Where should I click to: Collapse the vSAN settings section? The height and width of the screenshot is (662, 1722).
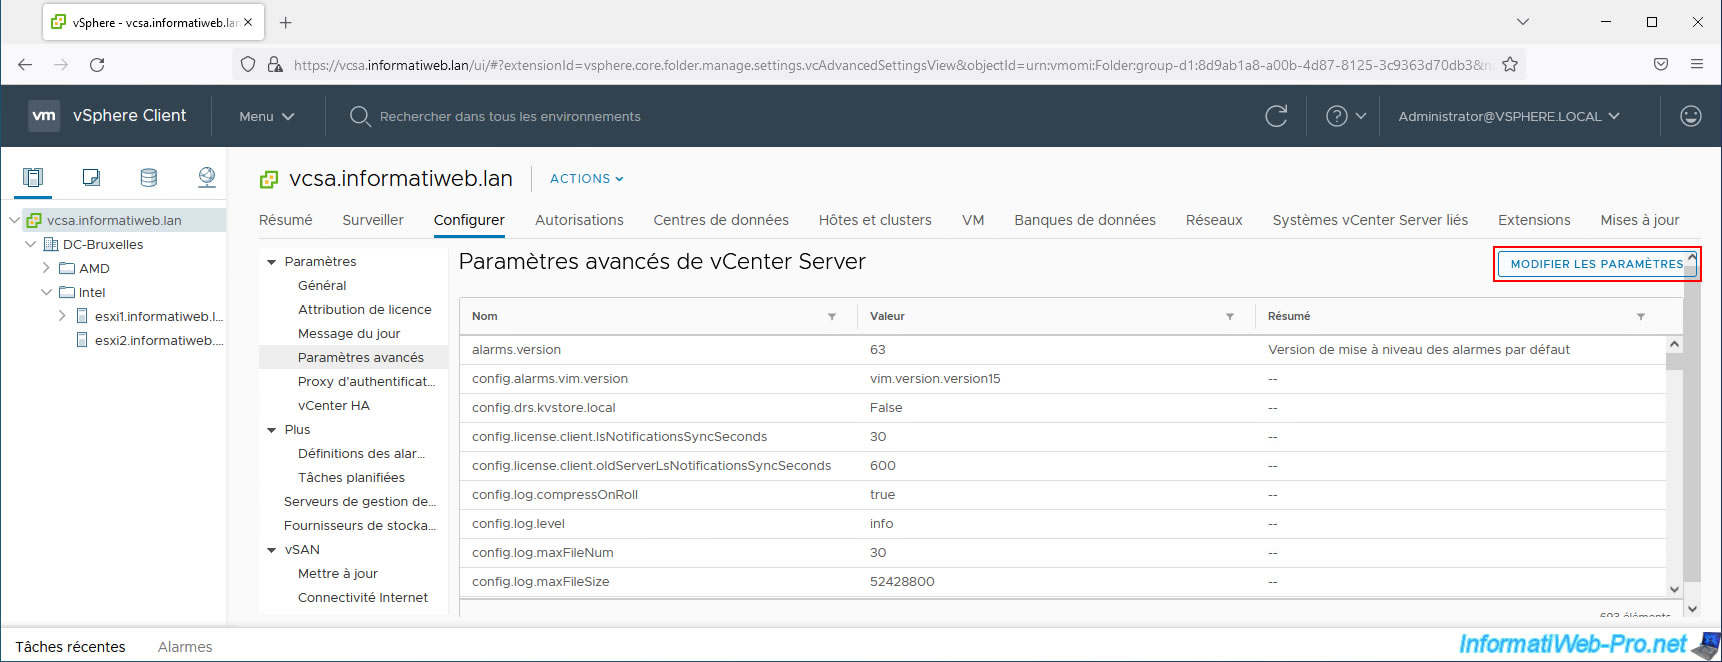(x=271, y=550)
